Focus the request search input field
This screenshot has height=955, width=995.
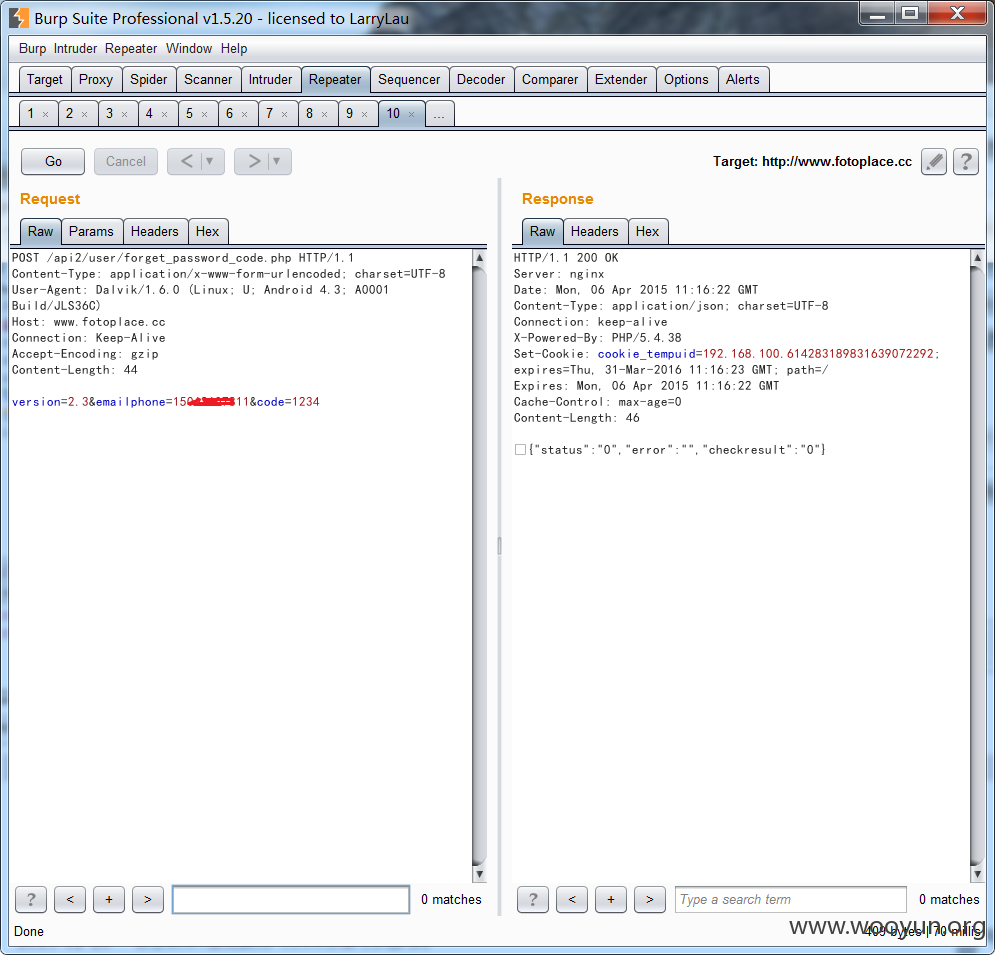[x=291, y=899]
